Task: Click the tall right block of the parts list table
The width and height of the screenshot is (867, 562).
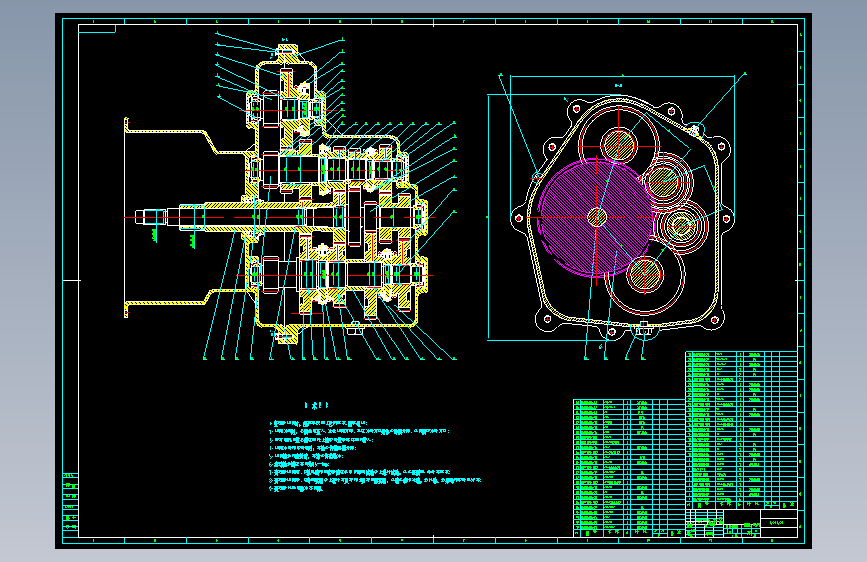Action: click(x=741, y=430)
